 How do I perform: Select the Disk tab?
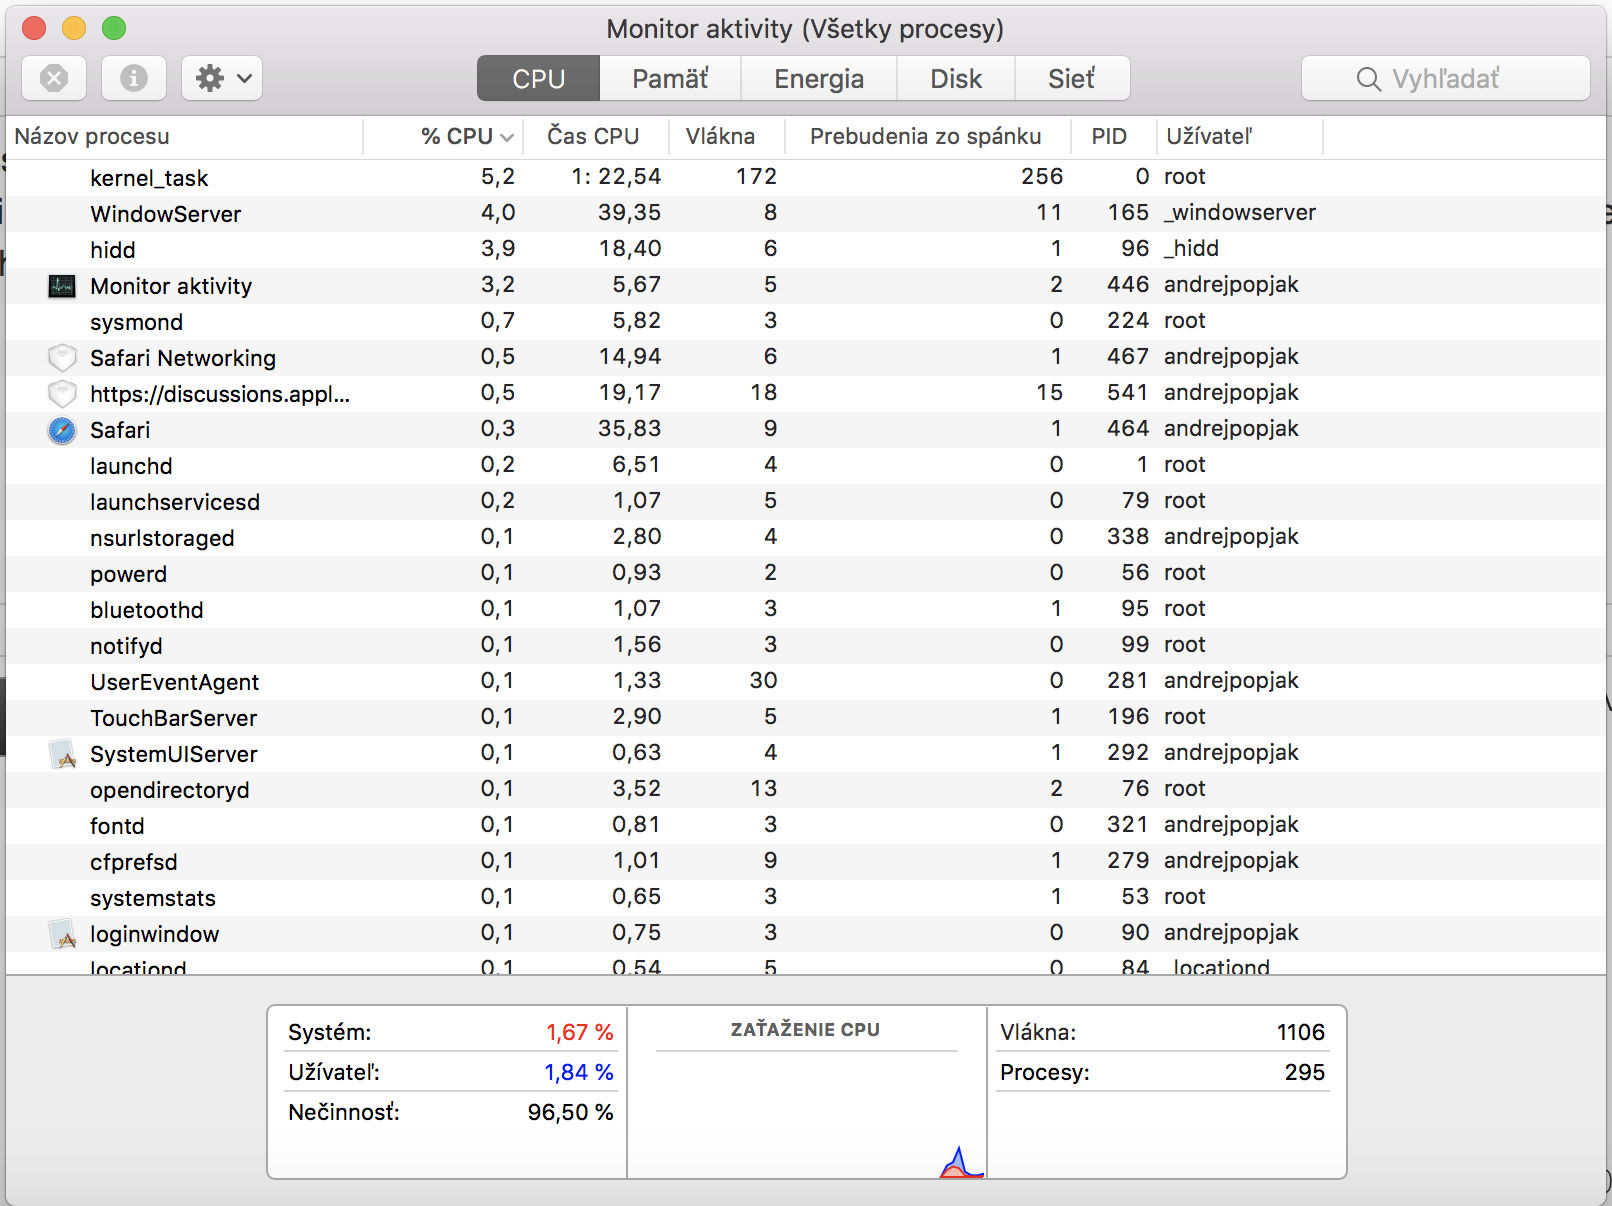(x=956, y=78)
